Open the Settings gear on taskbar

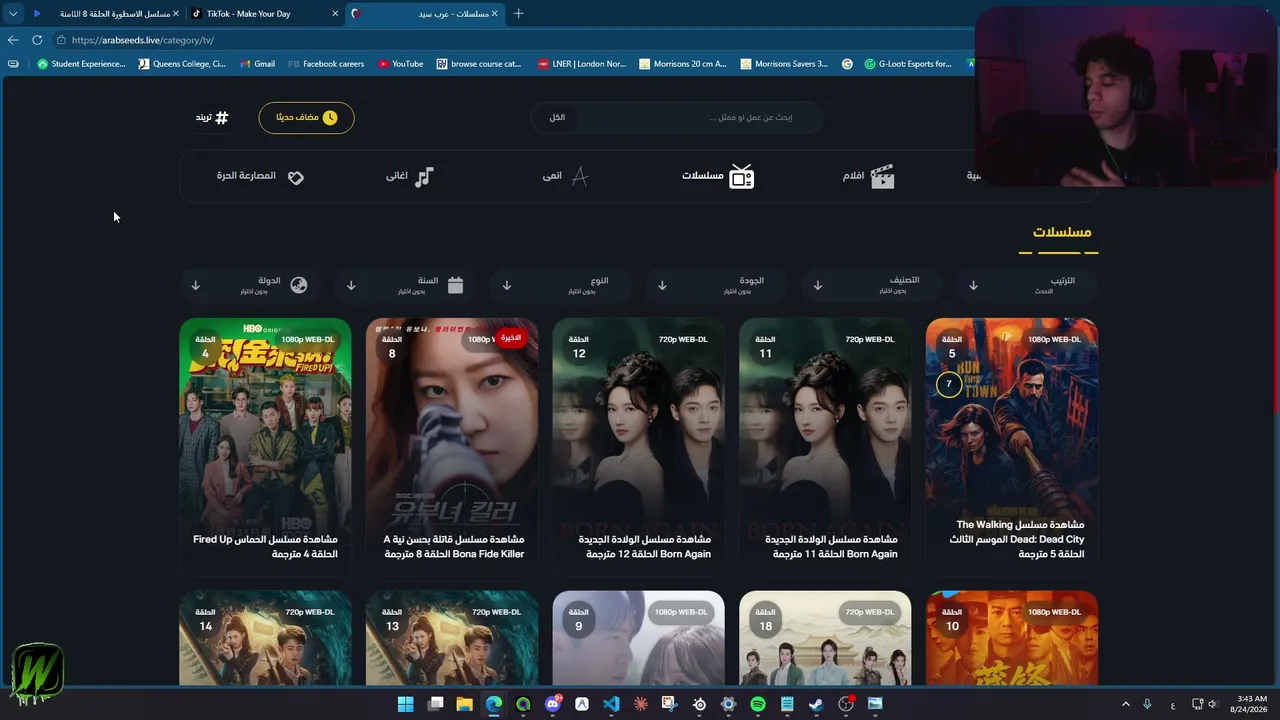coord(728,704)
